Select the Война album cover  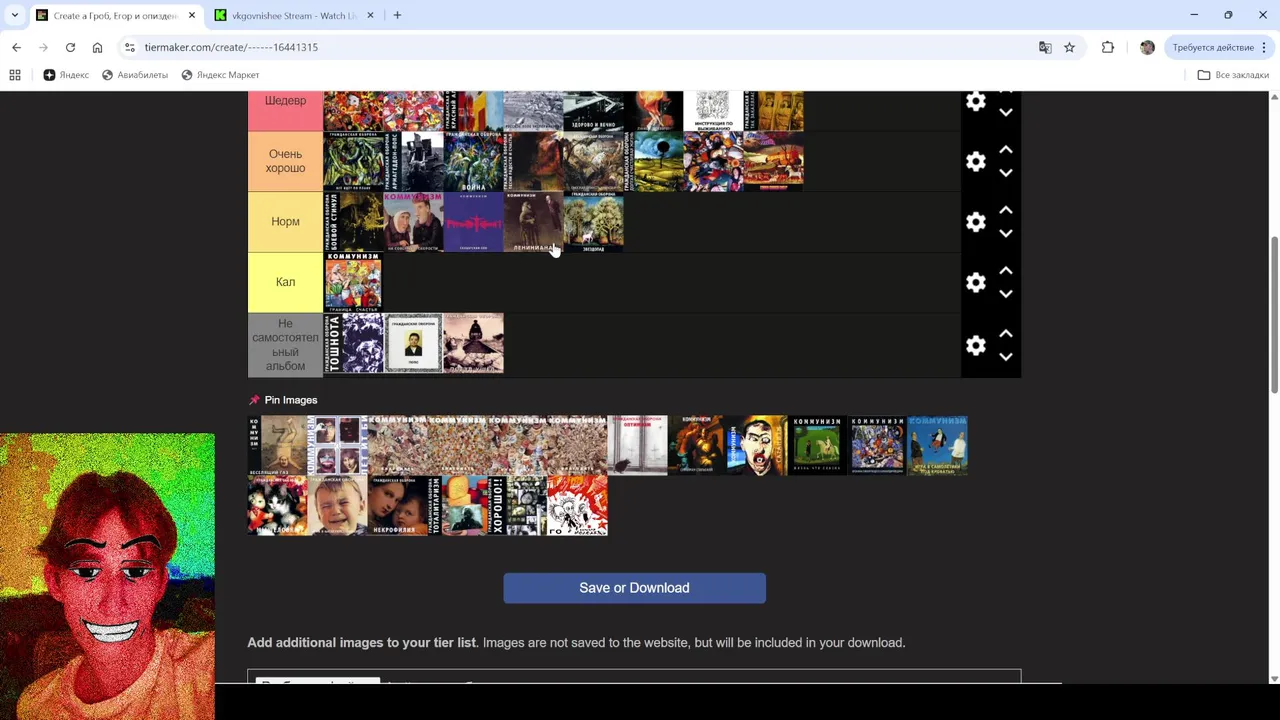click(473, 161)
